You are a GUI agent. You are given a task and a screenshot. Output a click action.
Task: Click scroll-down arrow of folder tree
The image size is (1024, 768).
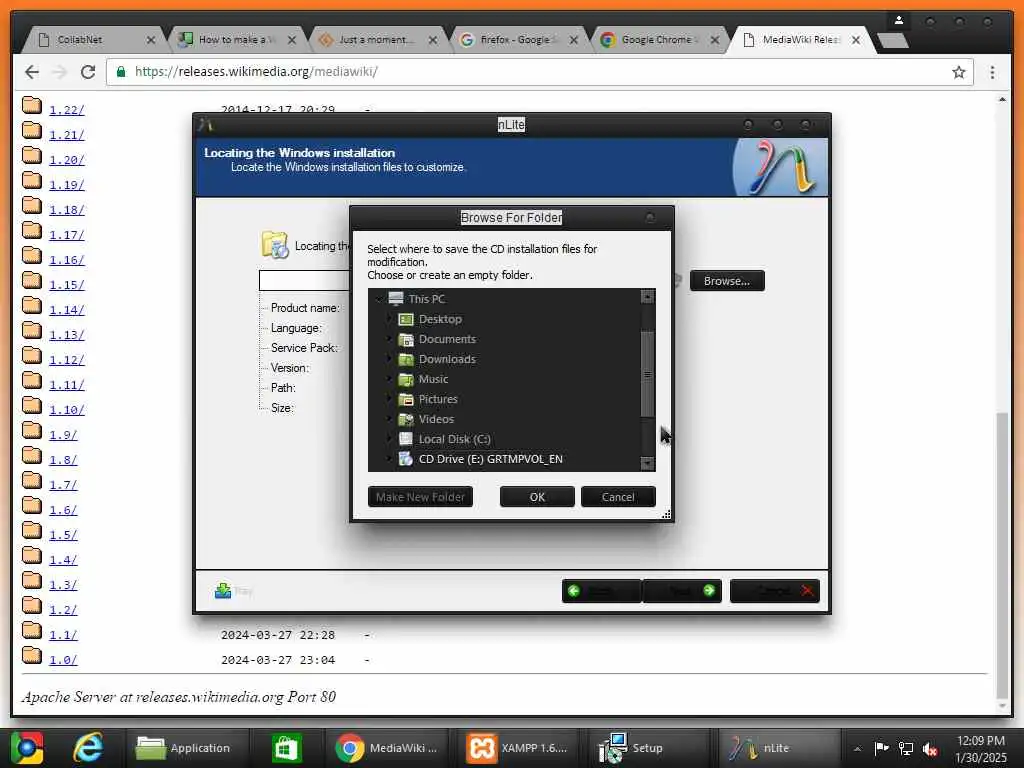pos(647,463)
